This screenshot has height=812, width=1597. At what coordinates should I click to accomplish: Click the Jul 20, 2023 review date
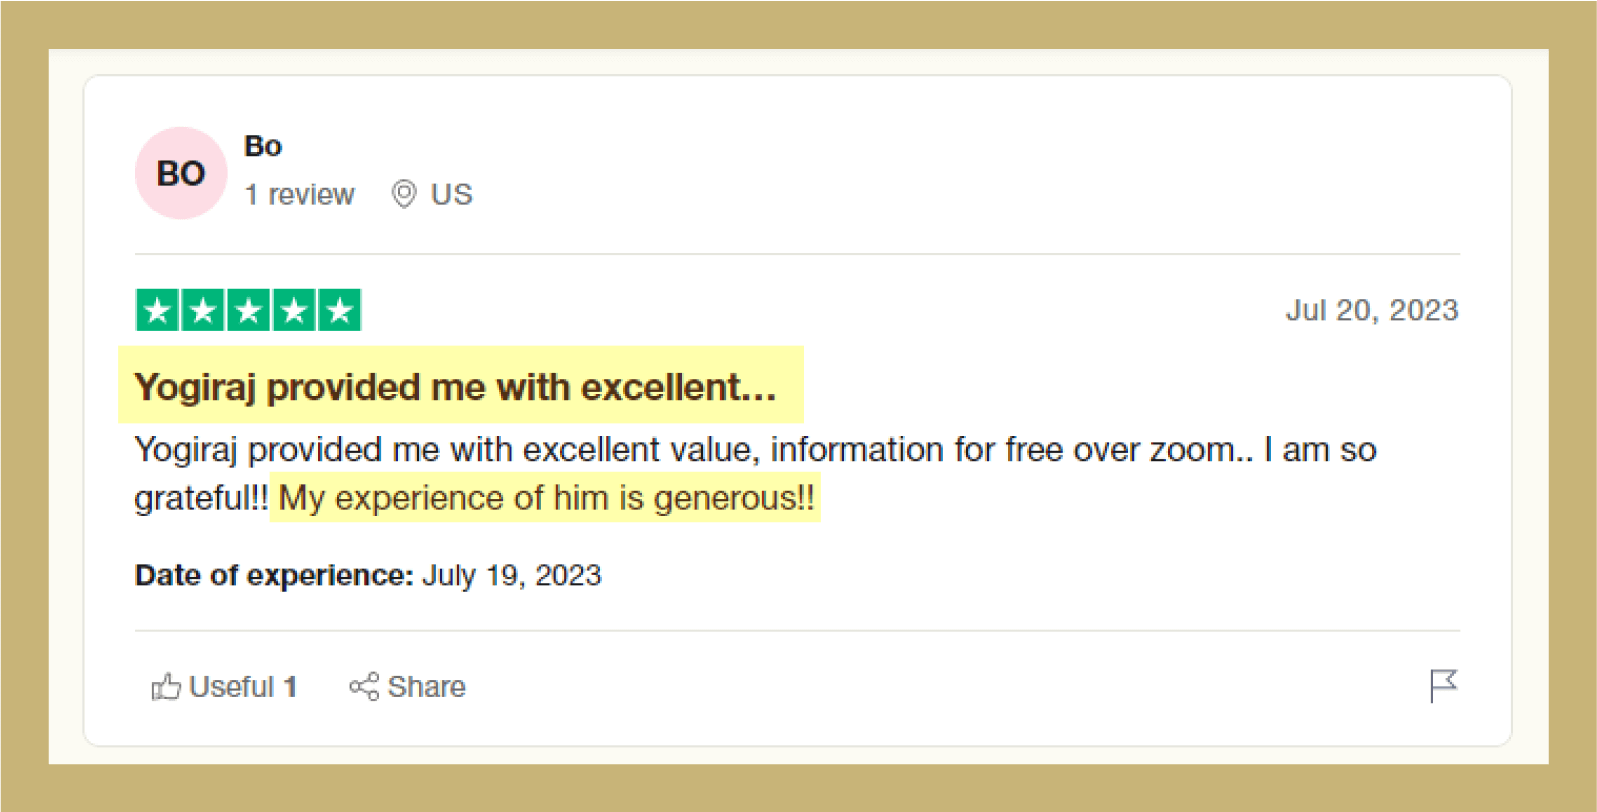1371,310
